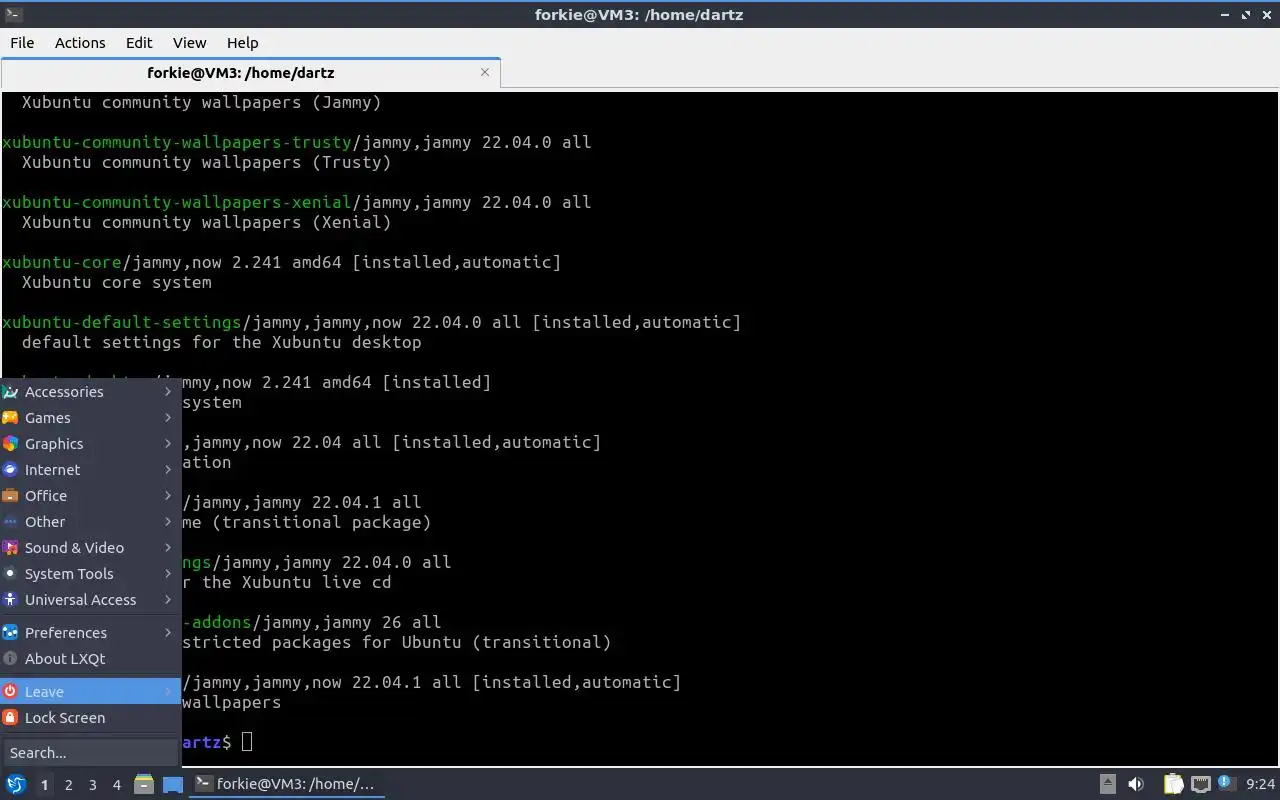1280x800 pixels.
Task: Open the View menu
Action: (189, 42)
